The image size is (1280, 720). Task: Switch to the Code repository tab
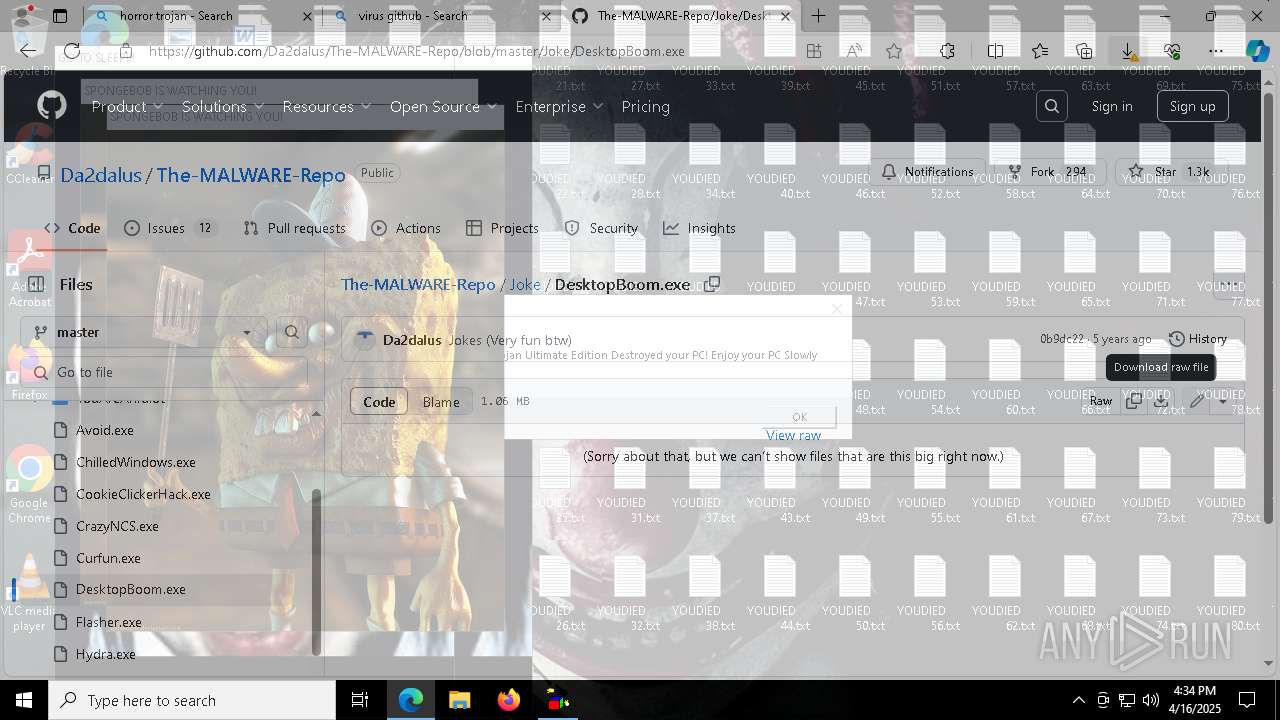(72, 228)
